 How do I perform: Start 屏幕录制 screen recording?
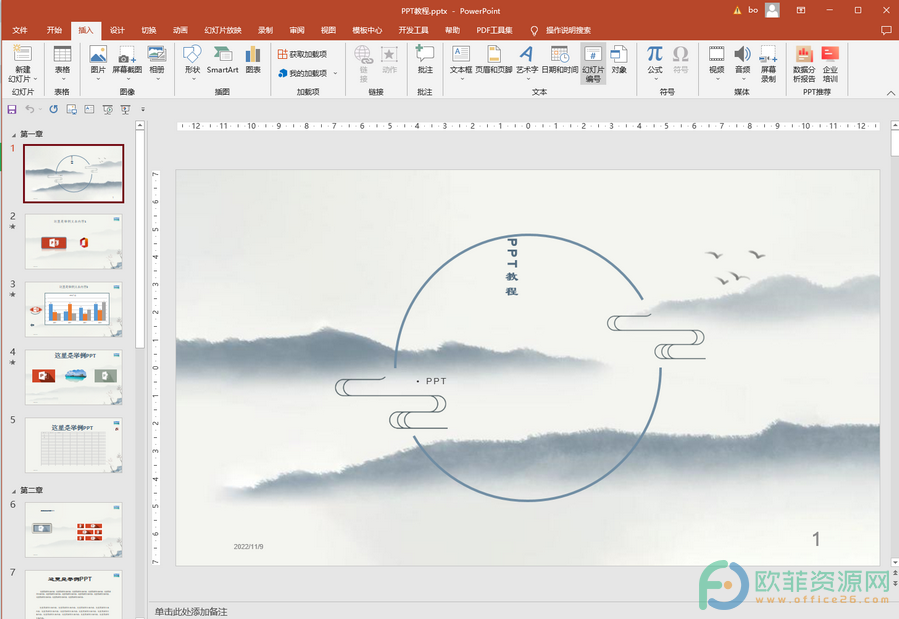click(x=768, y=64)
